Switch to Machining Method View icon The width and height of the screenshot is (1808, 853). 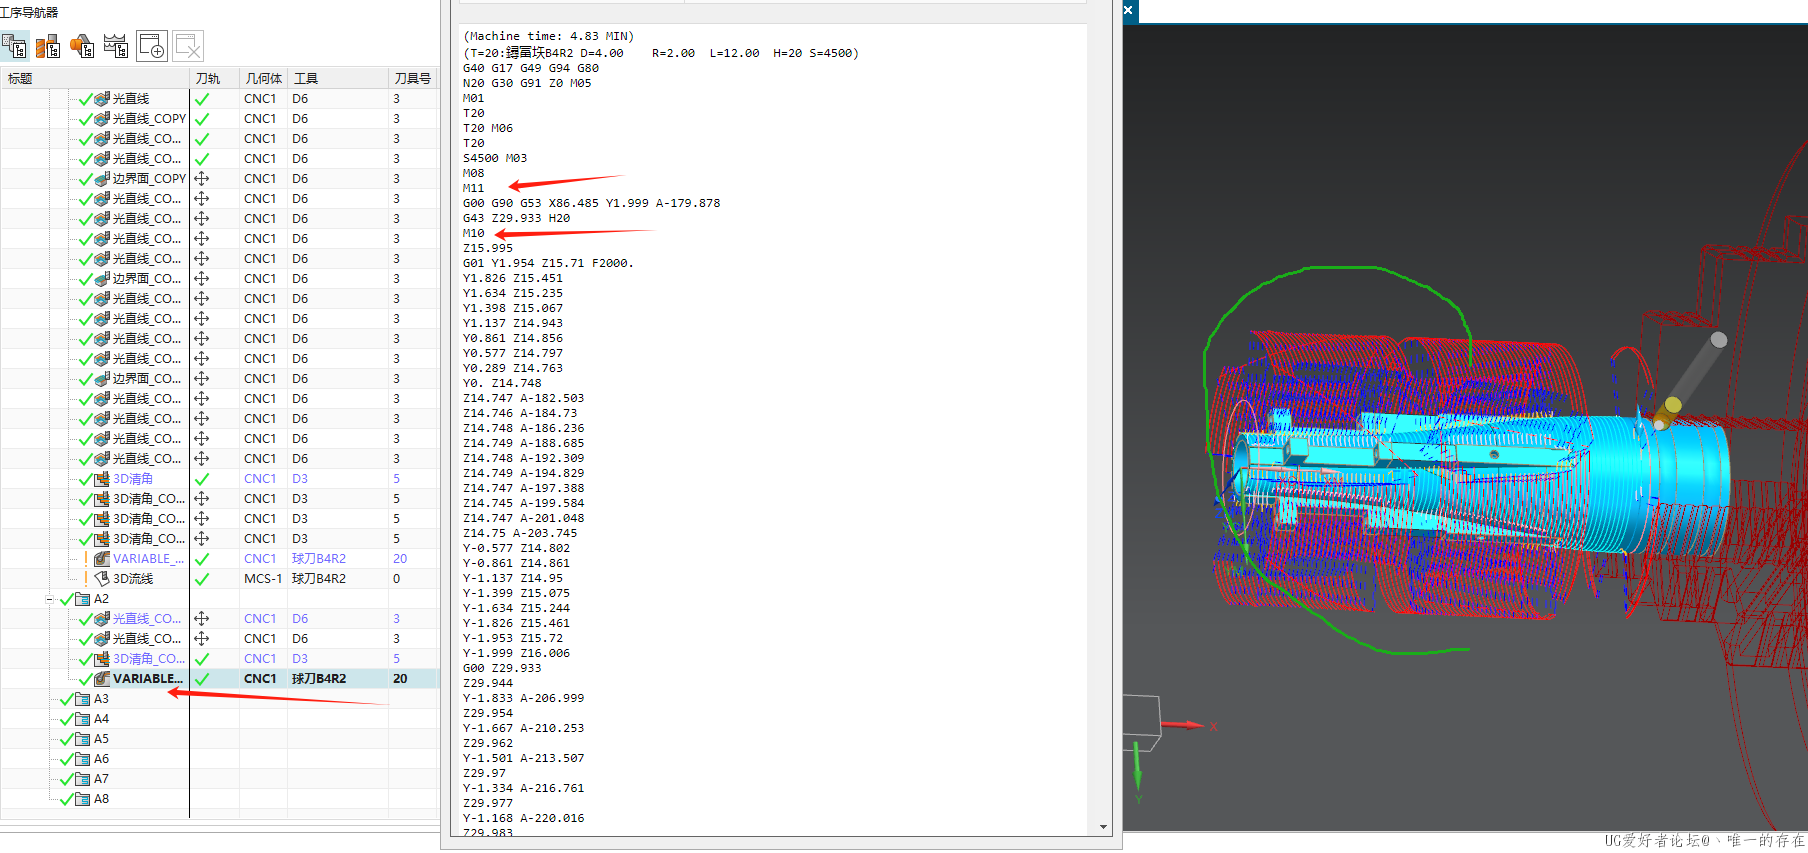click(116, 46)
